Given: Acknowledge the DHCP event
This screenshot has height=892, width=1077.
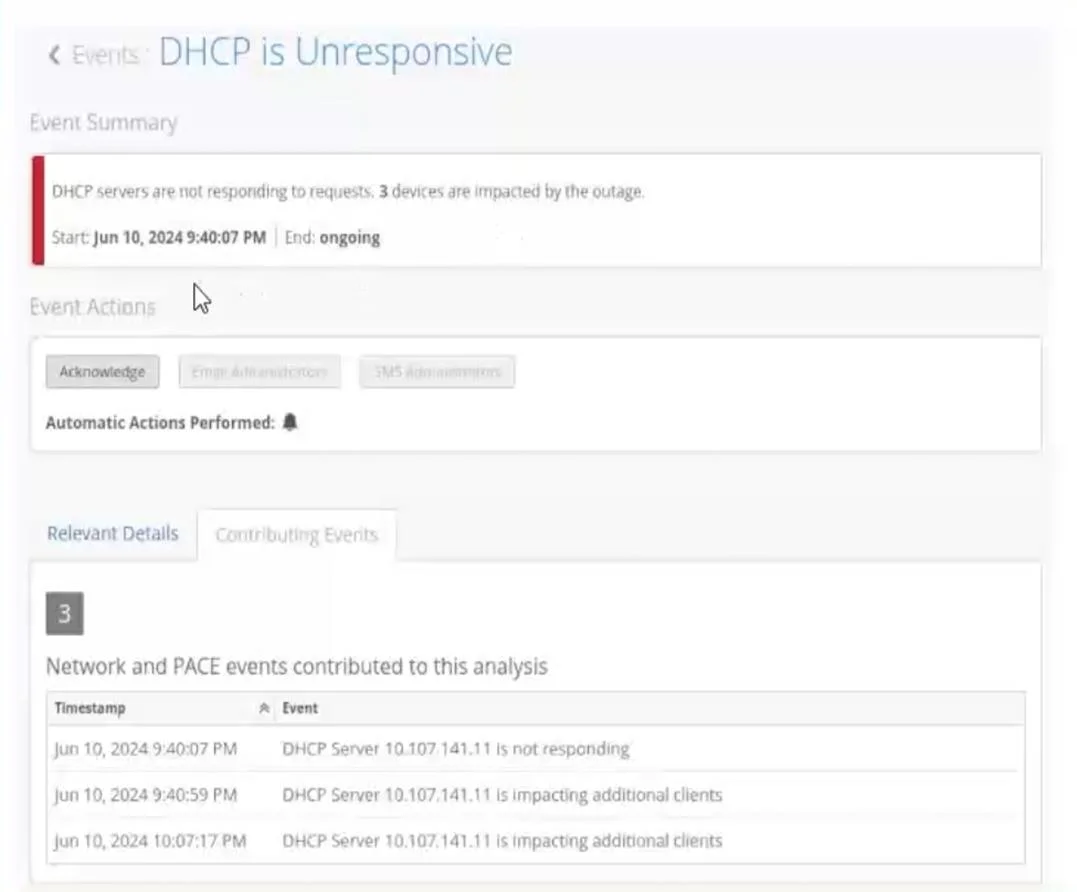Looking at the screenshot, I should click(102, 371).
